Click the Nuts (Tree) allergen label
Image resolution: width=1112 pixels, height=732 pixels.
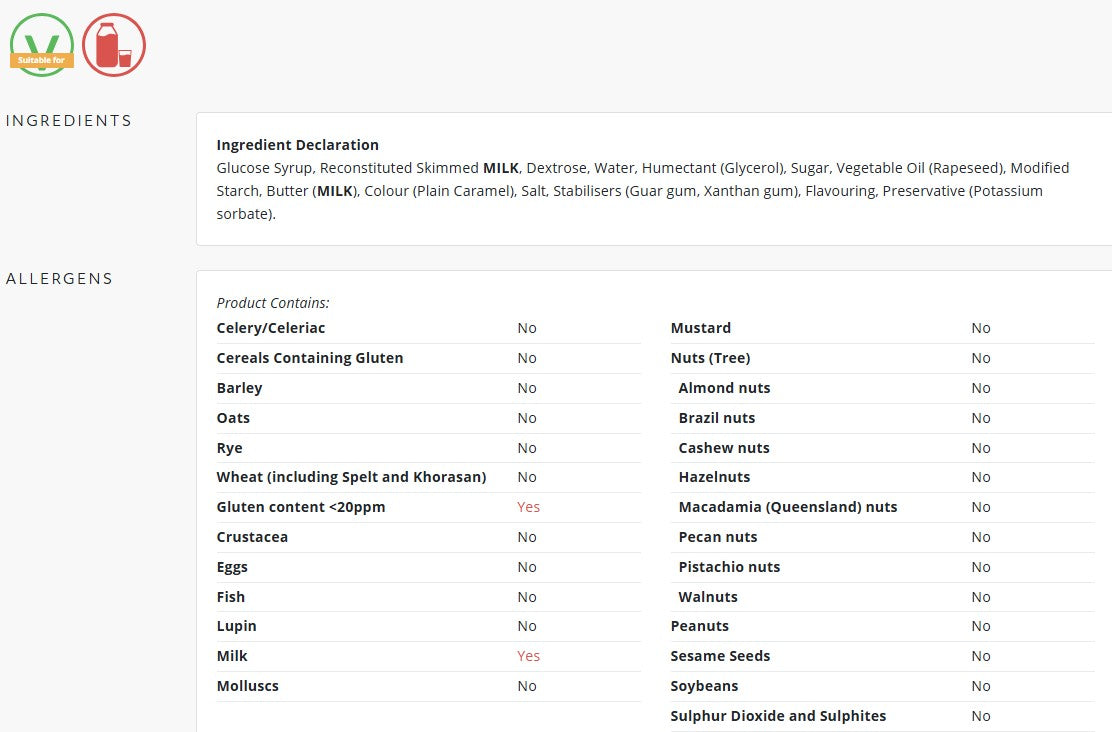[x=711, y=358]
